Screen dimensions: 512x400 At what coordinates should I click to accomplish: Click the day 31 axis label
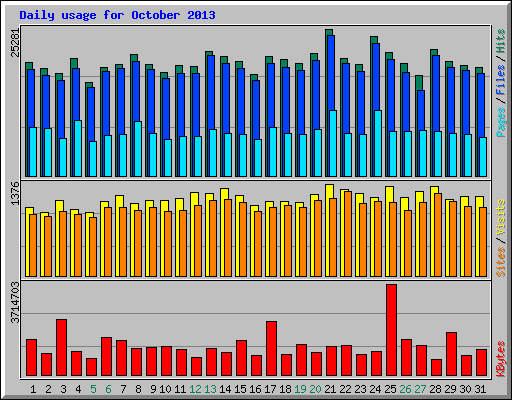(x=480, y=389)
